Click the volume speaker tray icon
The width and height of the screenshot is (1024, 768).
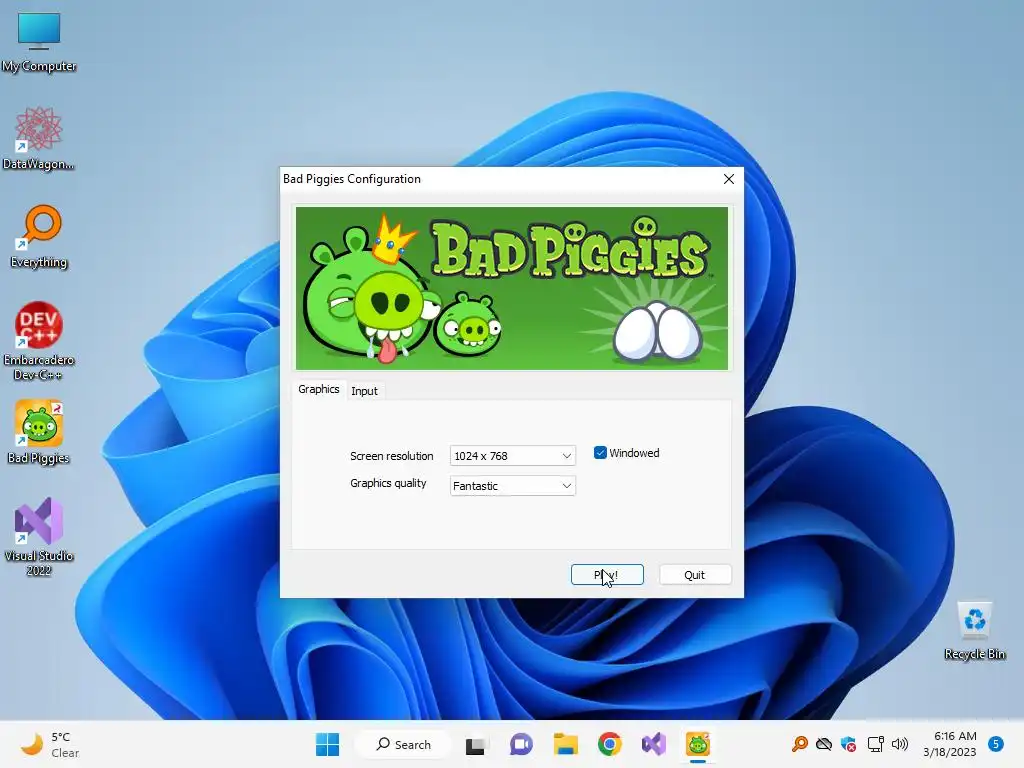click(900, 744)
